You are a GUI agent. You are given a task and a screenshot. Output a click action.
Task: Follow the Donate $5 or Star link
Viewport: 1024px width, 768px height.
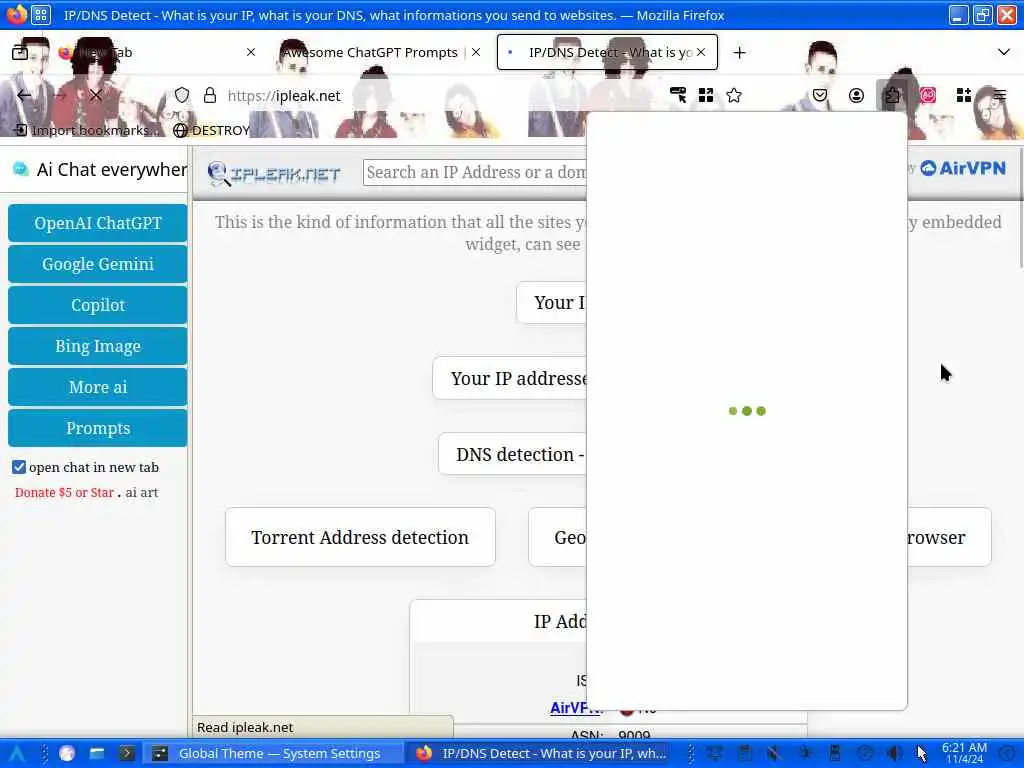[x=64, y=492]
